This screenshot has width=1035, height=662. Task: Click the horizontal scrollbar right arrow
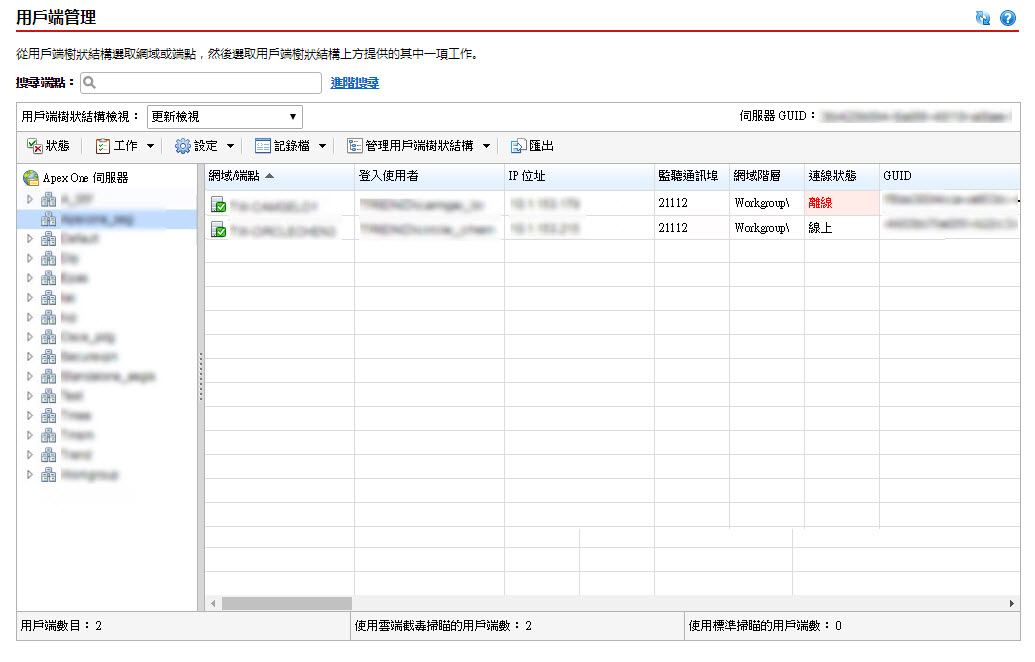coord(1012,604)
